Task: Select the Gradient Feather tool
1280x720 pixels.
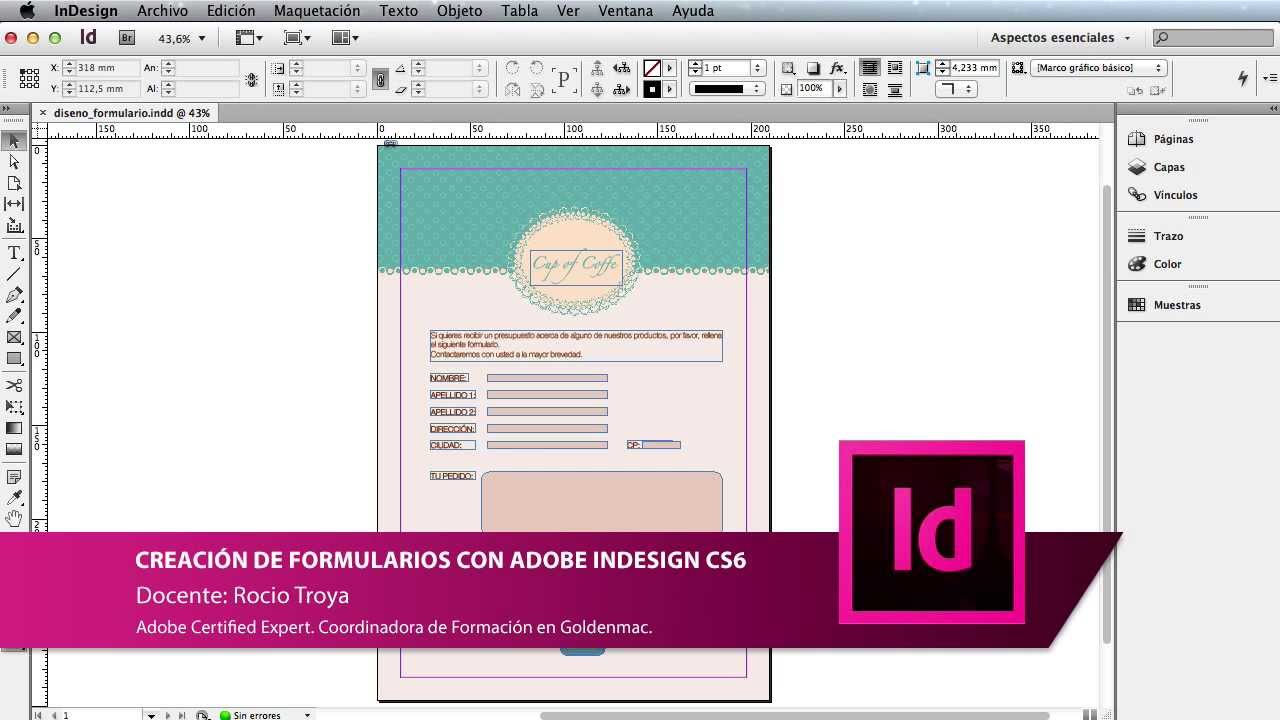Action: (14, 449)
